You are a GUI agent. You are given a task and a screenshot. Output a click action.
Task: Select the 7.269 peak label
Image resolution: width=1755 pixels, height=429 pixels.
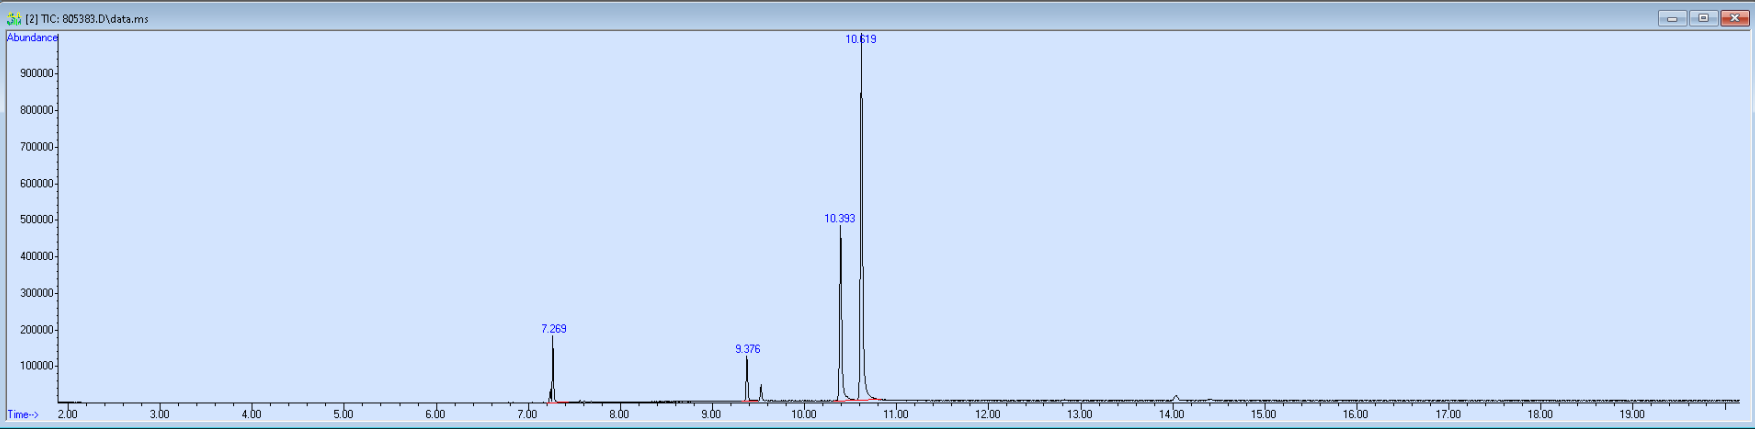(x=554, y=328)
